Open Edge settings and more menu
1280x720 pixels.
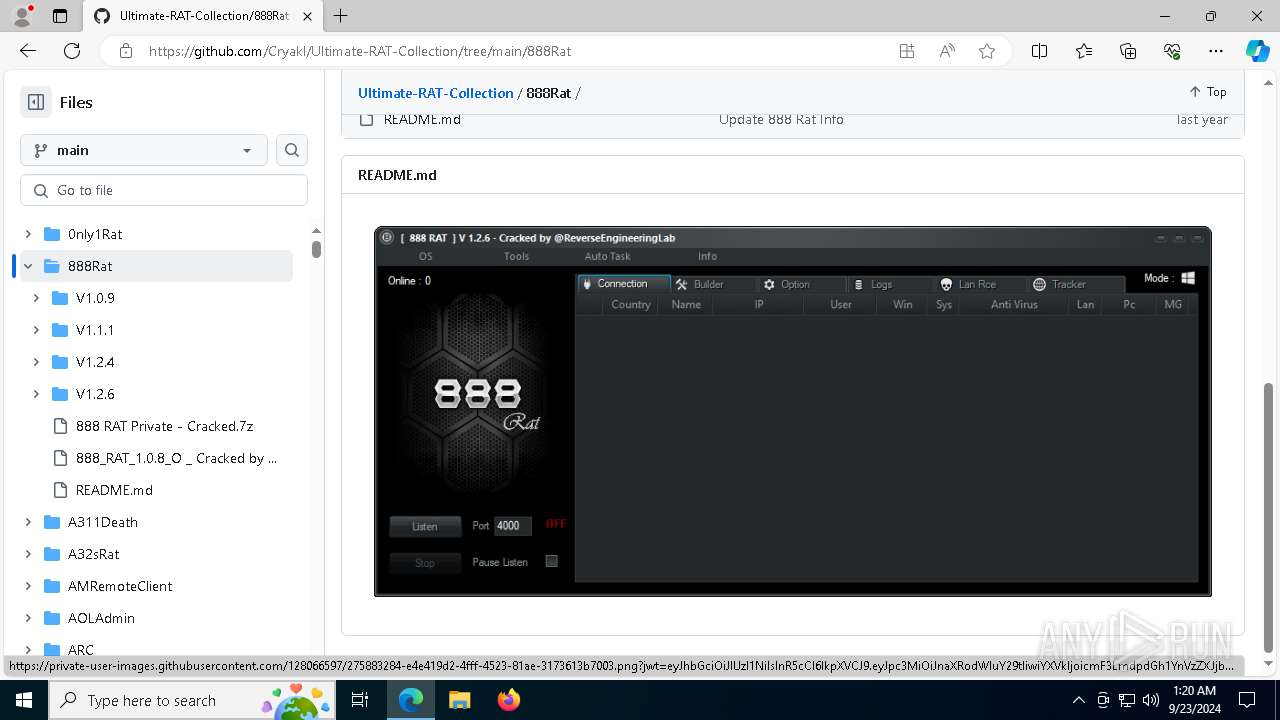(1216, 51)
